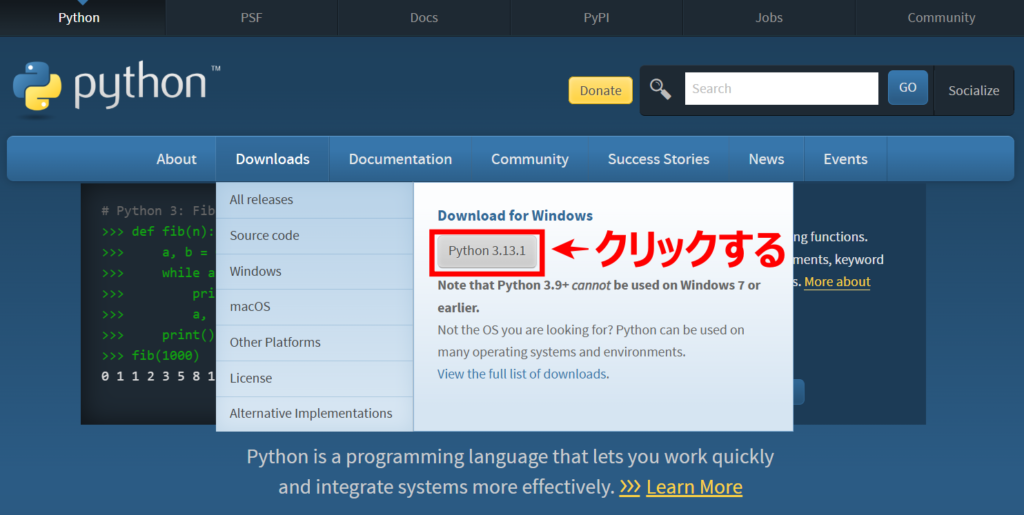Screen dimensions: 1024x515
Task: Open the Community navigation menu
Action: tap(530, 159)
